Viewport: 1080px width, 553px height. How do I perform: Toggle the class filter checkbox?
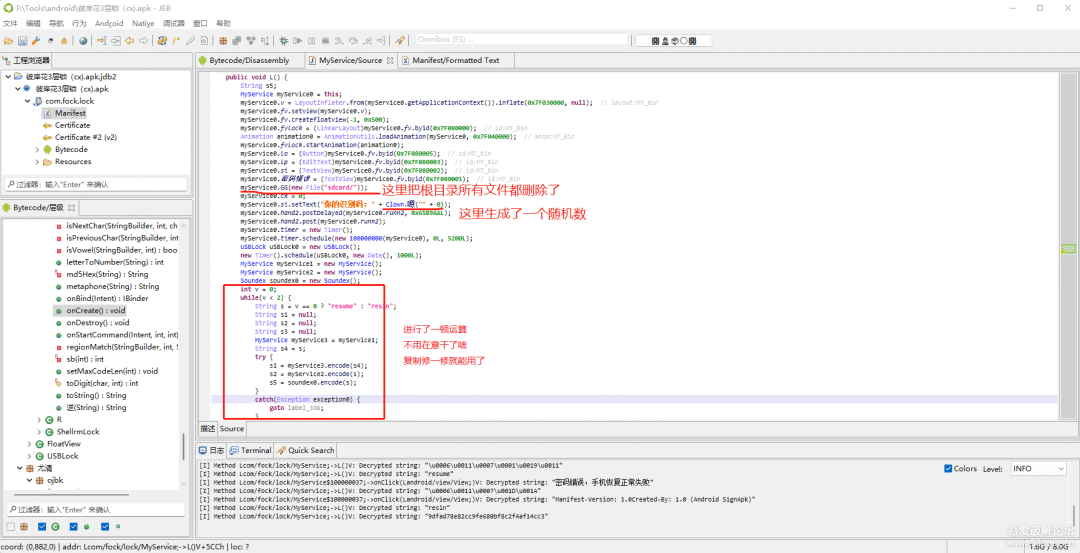(41, 527)
